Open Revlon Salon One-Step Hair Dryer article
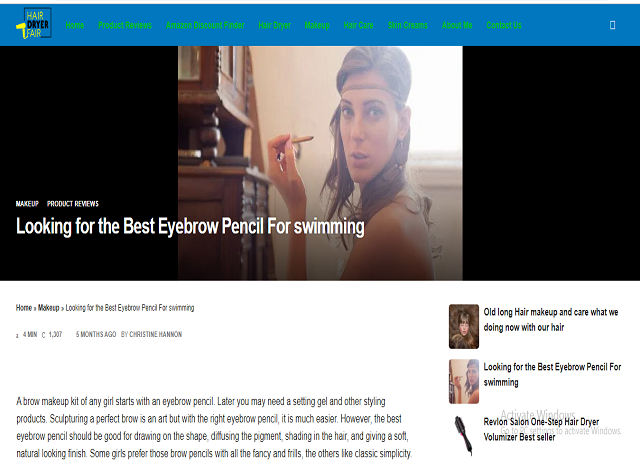The image size is (640, 460). coord(541,429)
